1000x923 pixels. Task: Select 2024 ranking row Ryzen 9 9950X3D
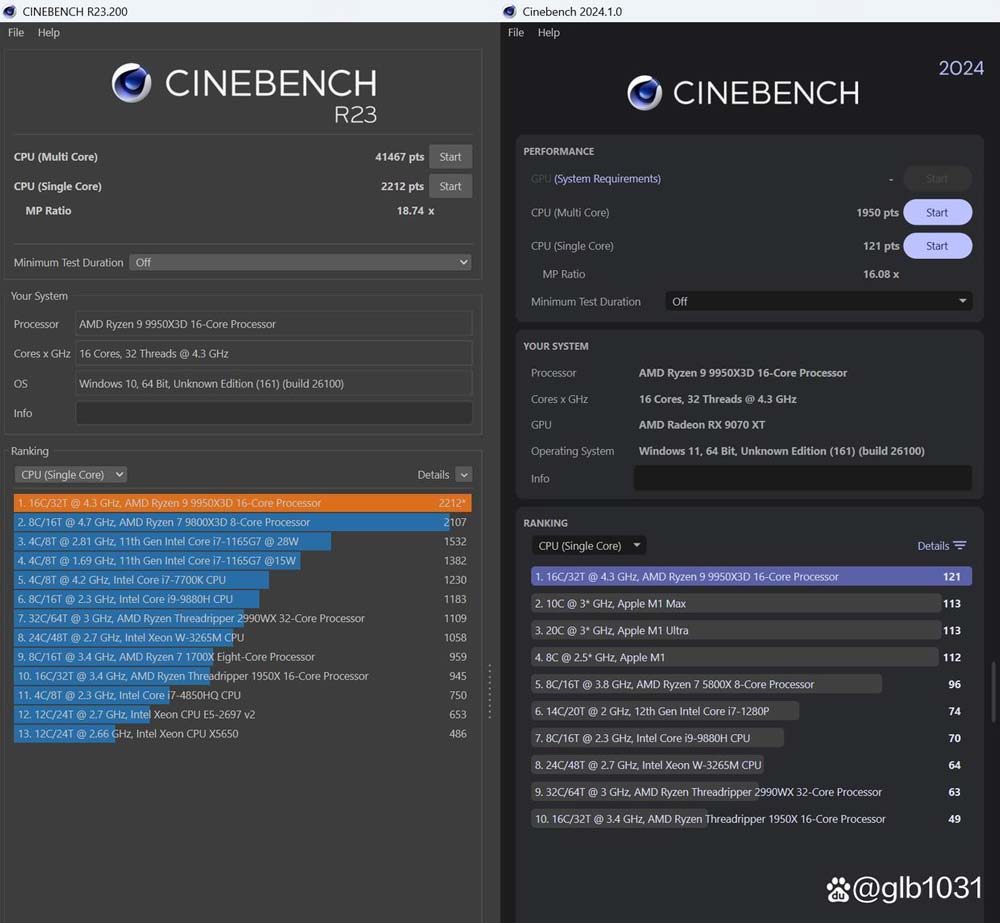751,577
